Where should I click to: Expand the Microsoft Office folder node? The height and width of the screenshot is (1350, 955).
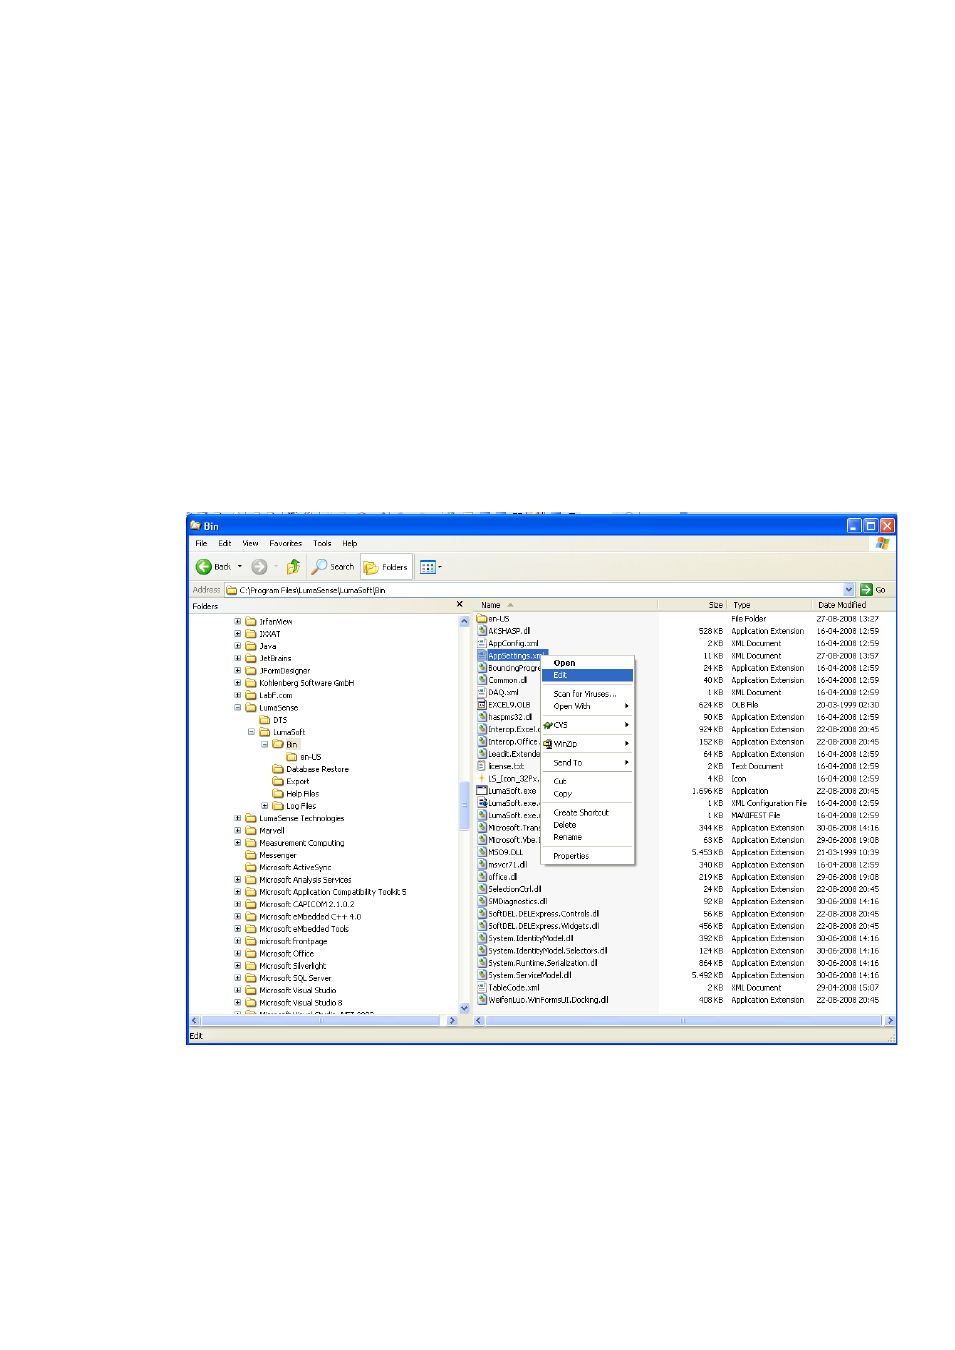pyautogui.click(x=238, y=954)
